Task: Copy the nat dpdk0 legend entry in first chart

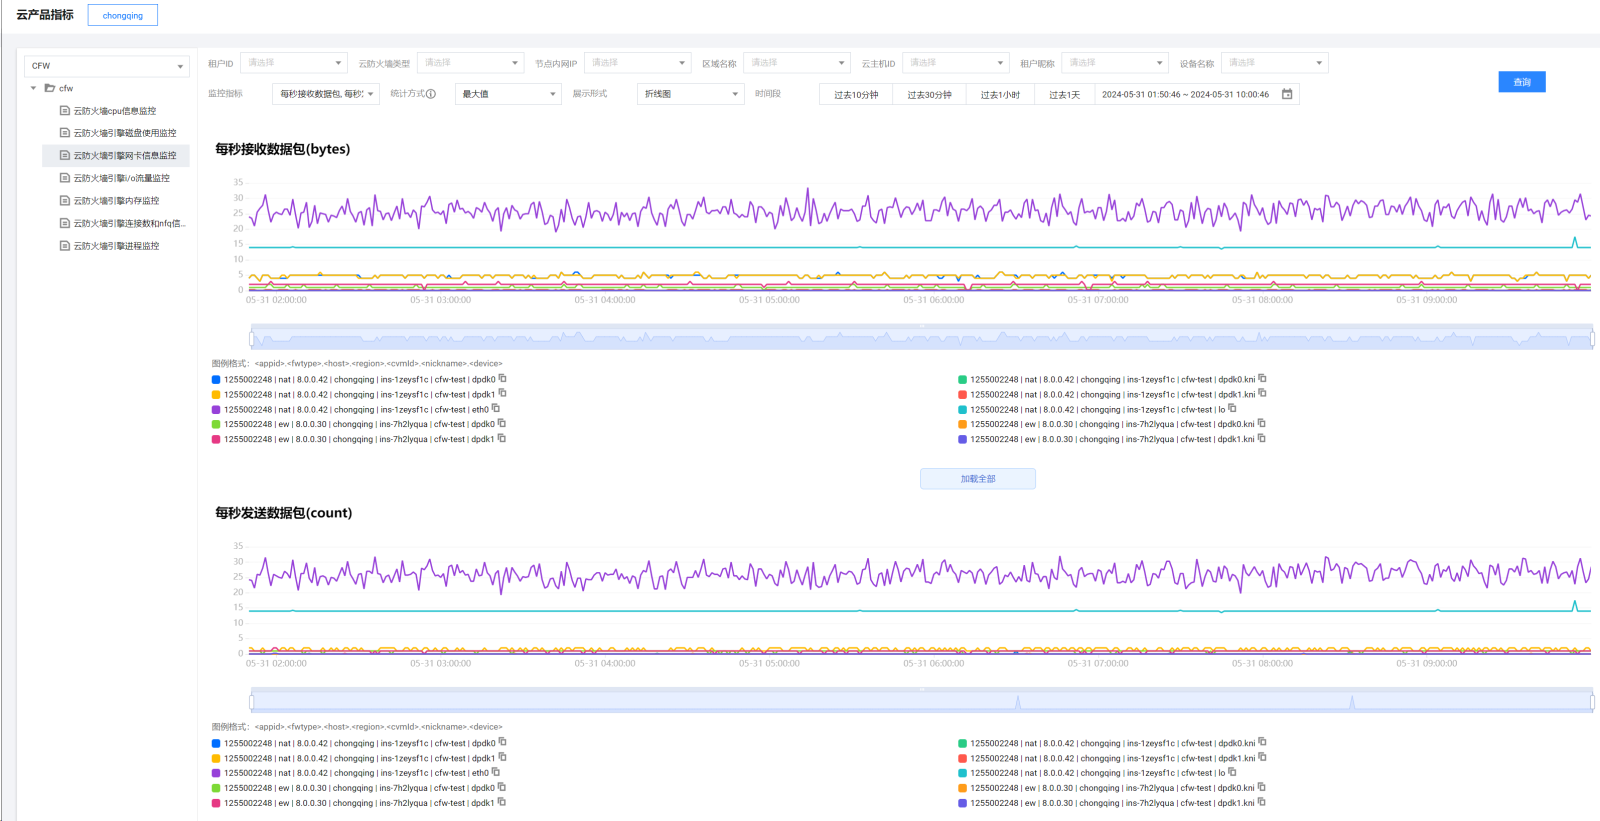Action: coord(503,379)
